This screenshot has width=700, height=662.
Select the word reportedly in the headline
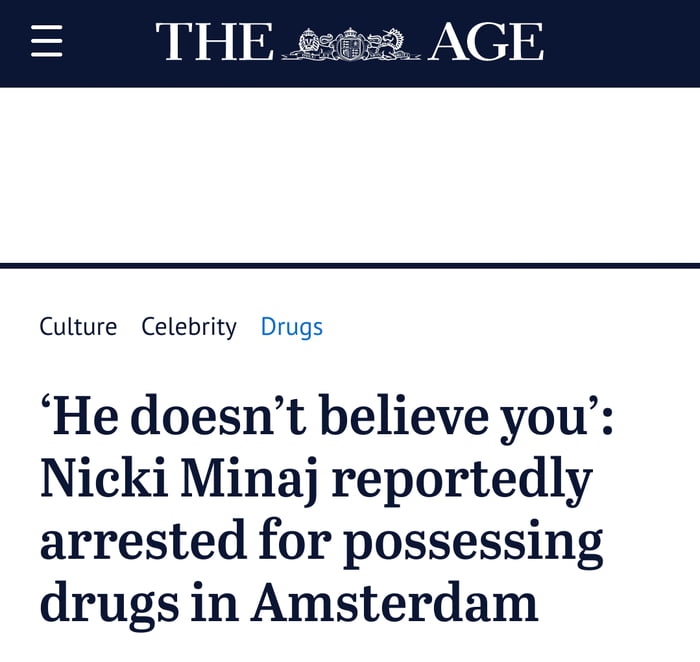[x=462, y=482]
